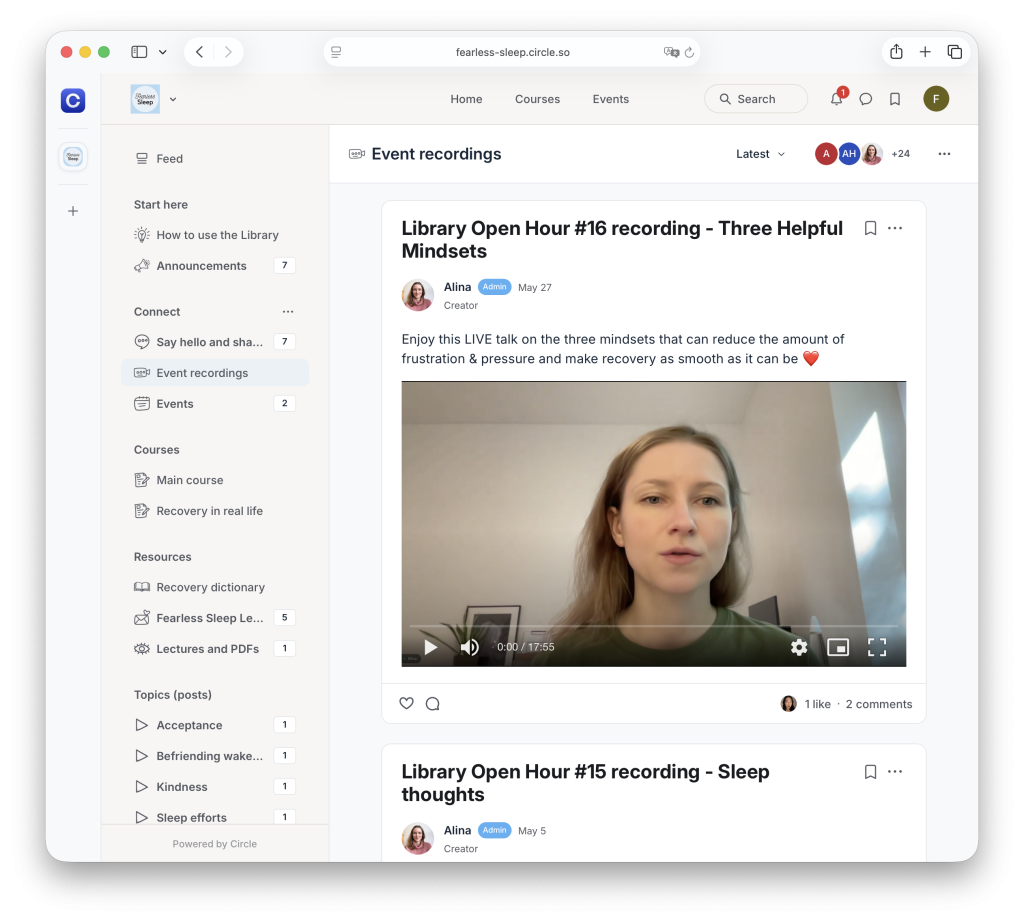Open Recovery in real life course

[215, 511]
